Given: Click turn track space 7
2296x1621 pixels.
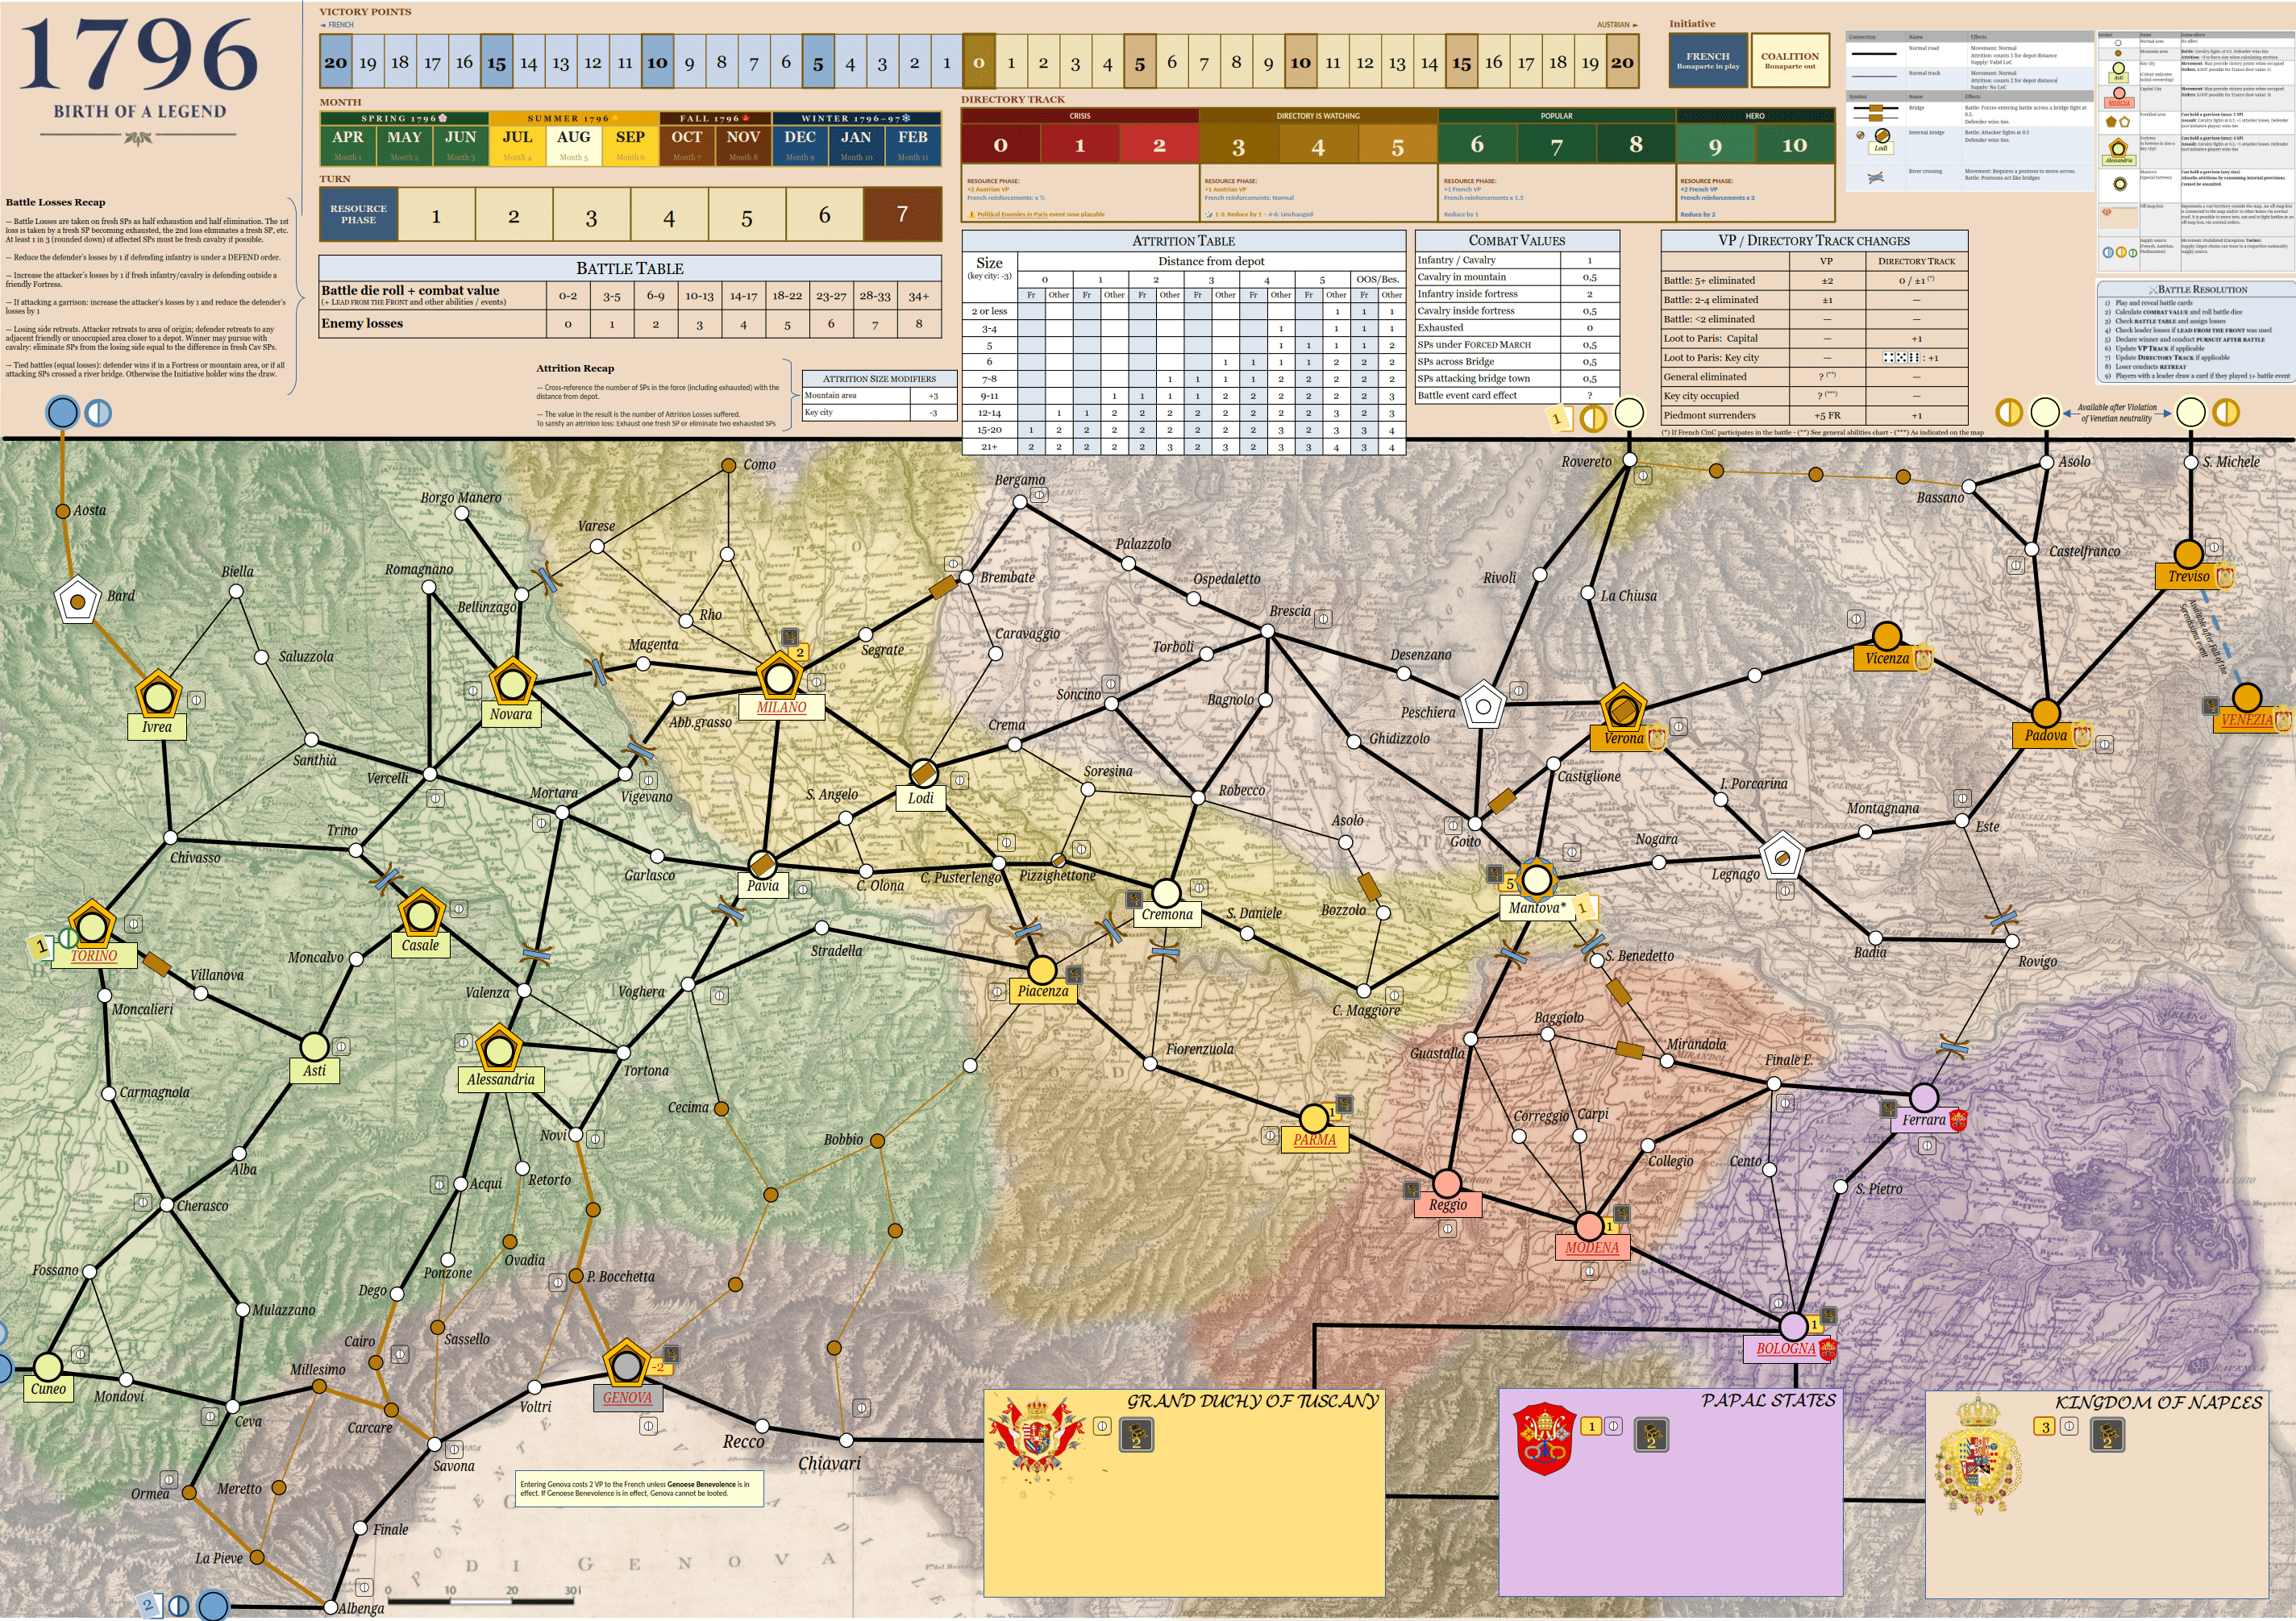Looking at the screenshot, I should coord(902,214).
